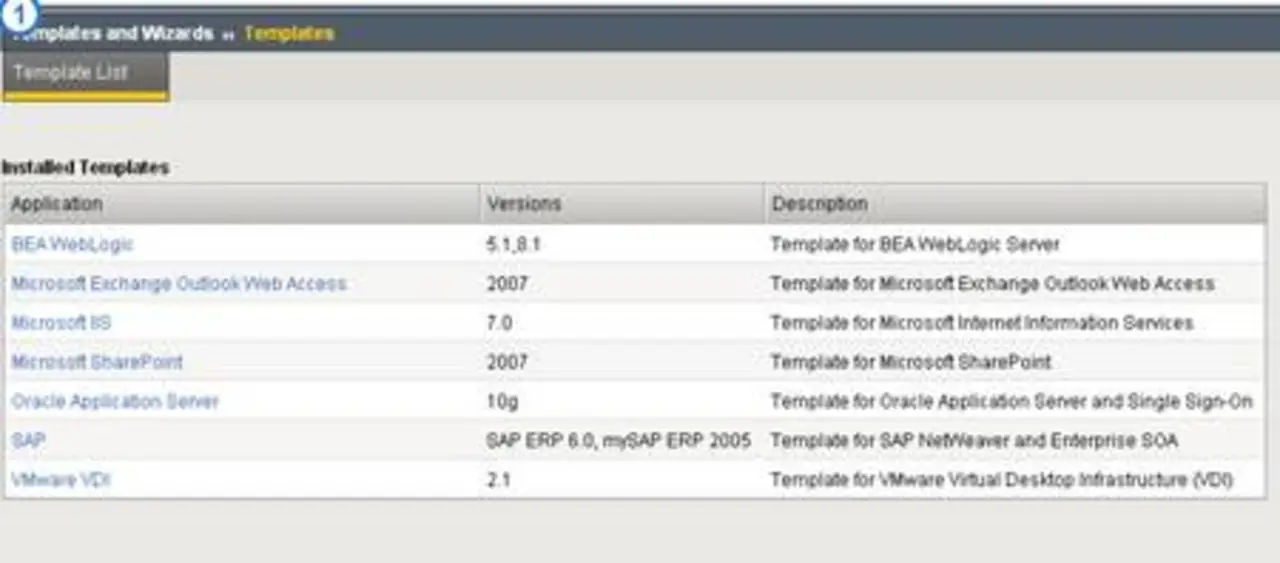This screenshot has width=1280, height=563.
Task: Open the Microsoft SharePoint template link
Action: (97, 362)
